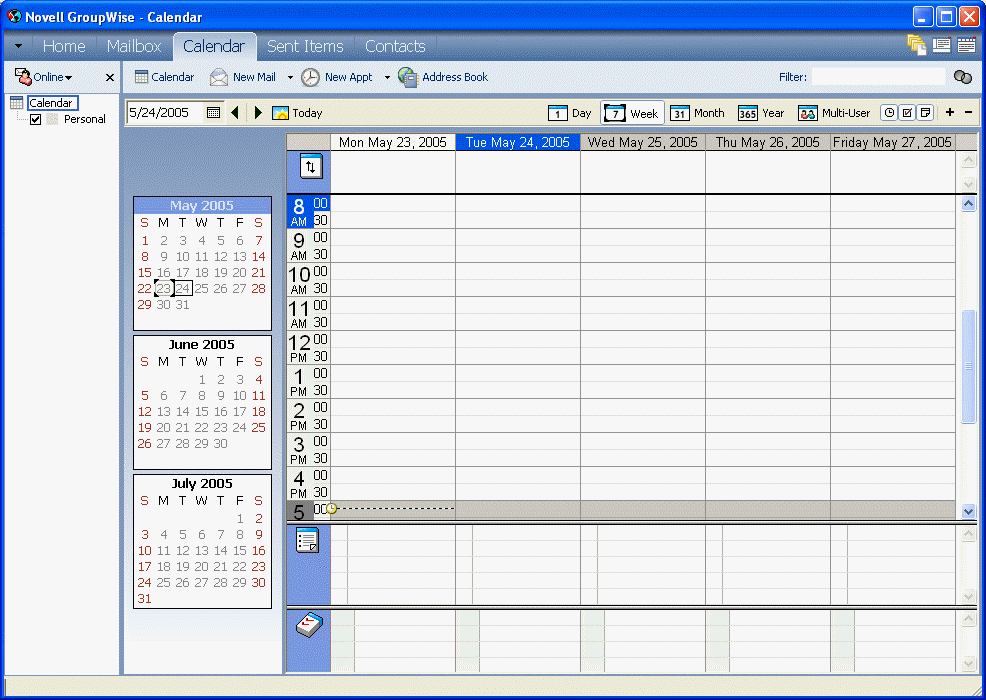
Task: Switch to Day view
Action: [x=569, y=113]
